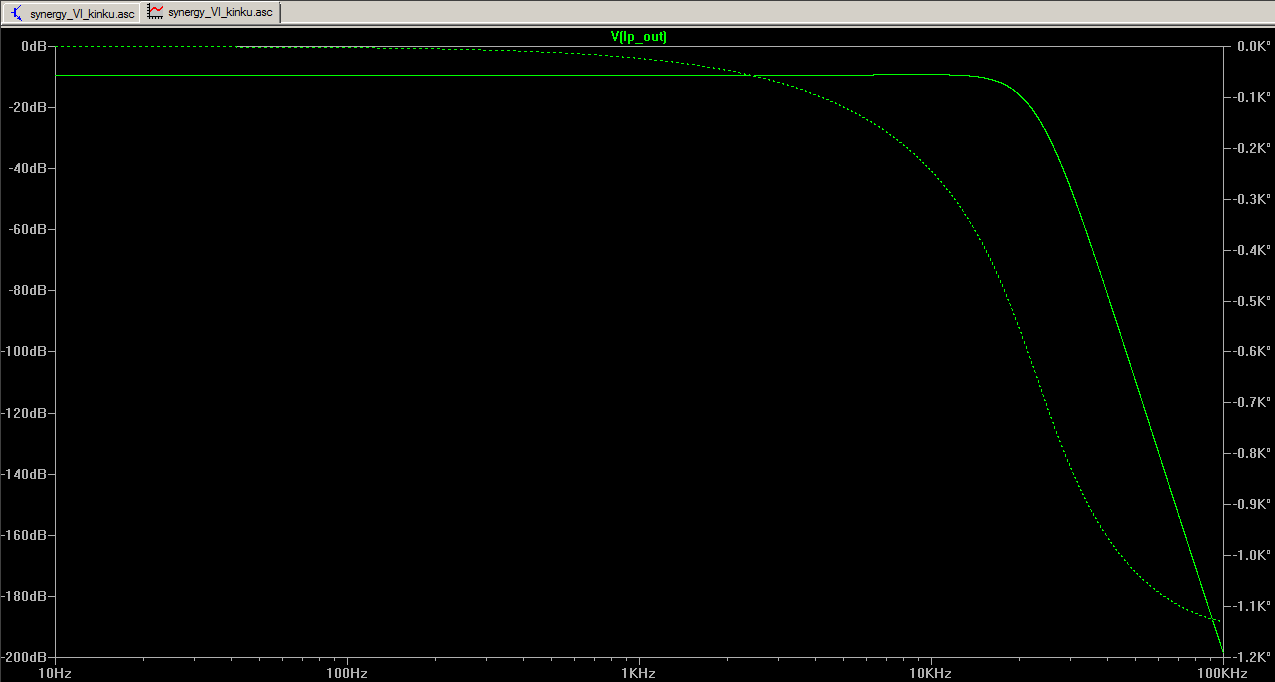Screen dimensions: 1275x682
Task: Click the 1KHz frequency axis label
Action: (x=639, y=674)
